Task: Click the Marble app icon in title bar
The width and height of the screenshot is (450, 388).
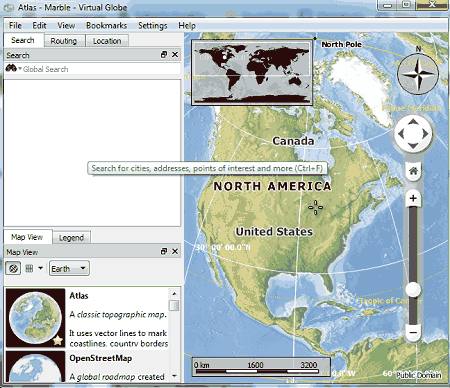Action: point(8,7)
